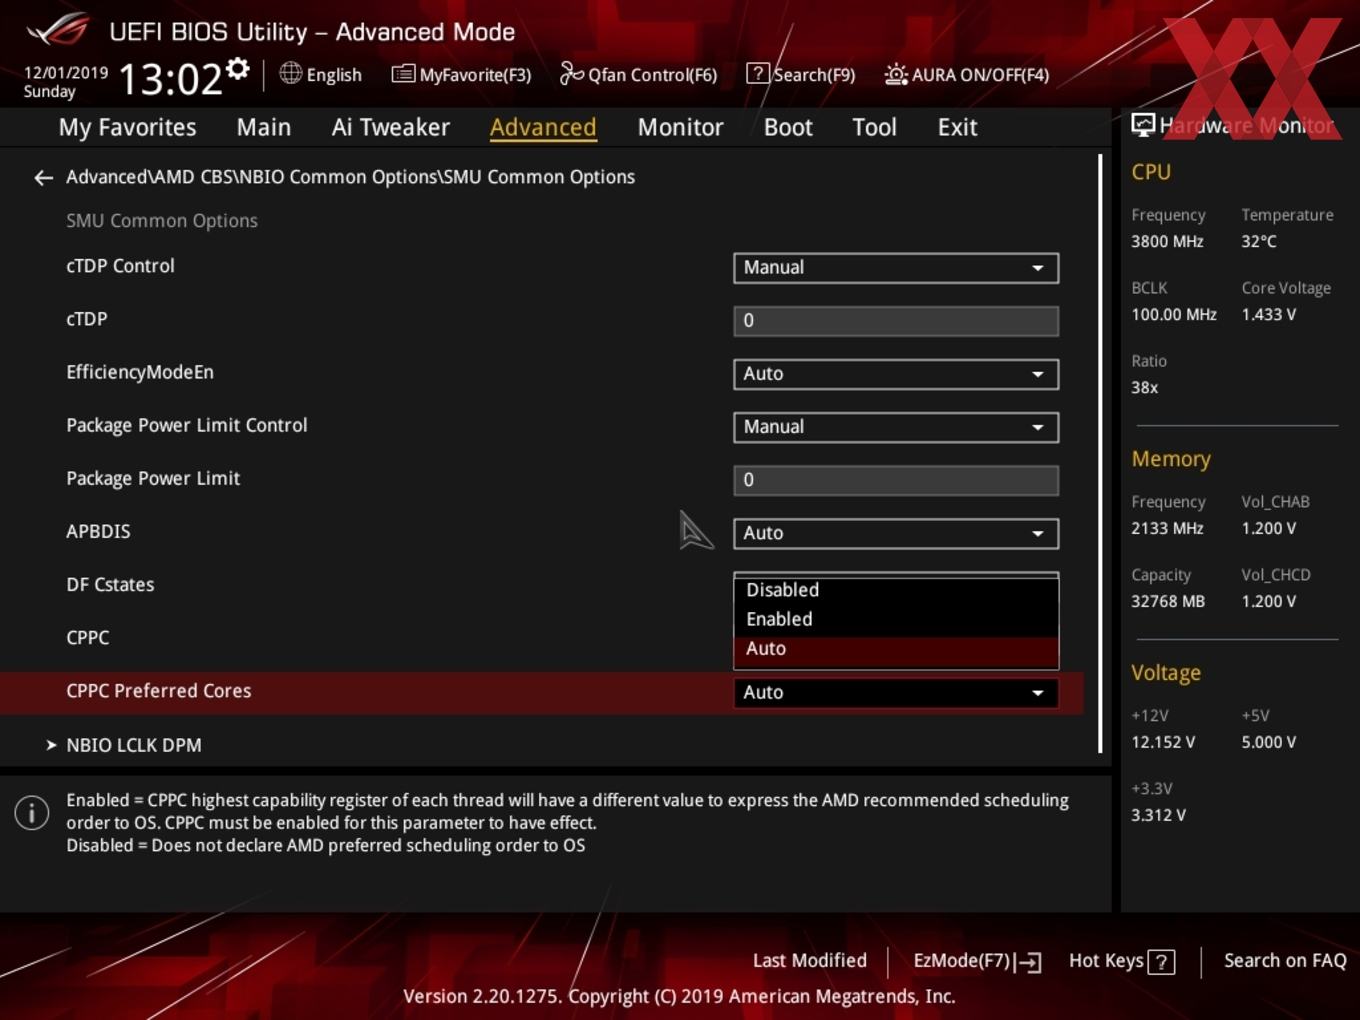Image resolution: width=1360 pixels, height=1020 pixels.
Task: Click the MyFavorite list icon
Action: click(x=403, y=74)
